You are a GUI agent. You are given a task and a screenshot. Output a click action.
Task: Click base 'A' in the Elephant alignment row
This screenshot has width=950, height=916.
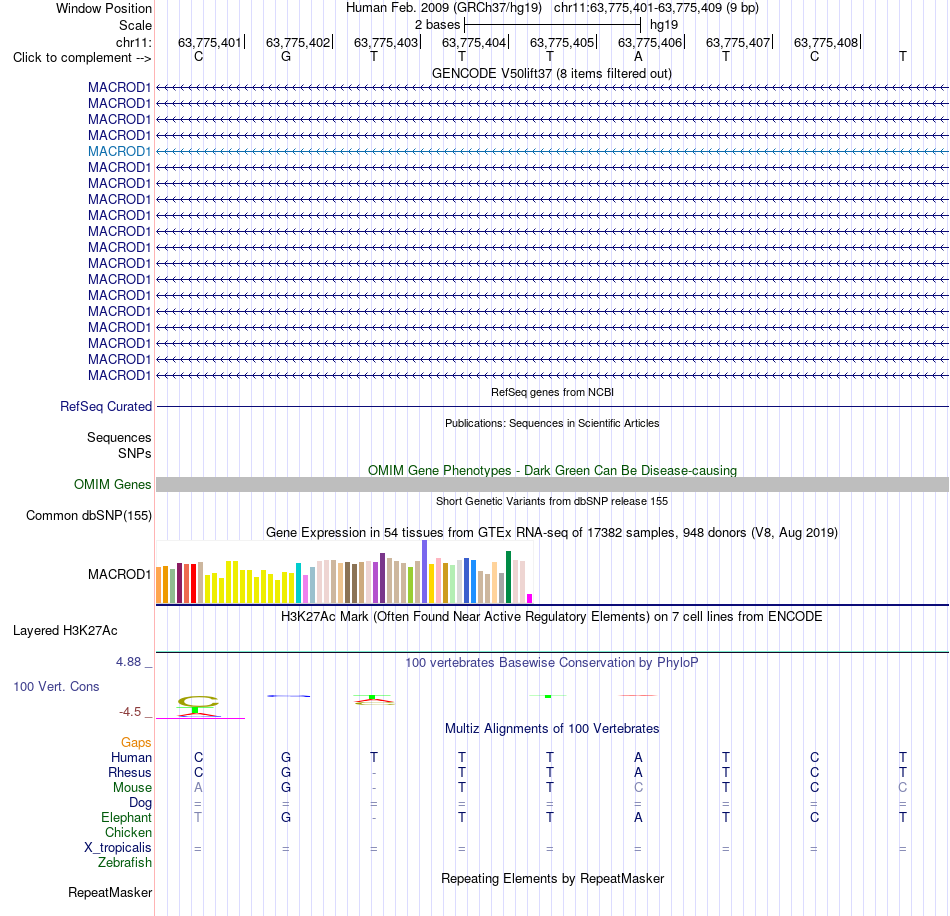638,818
